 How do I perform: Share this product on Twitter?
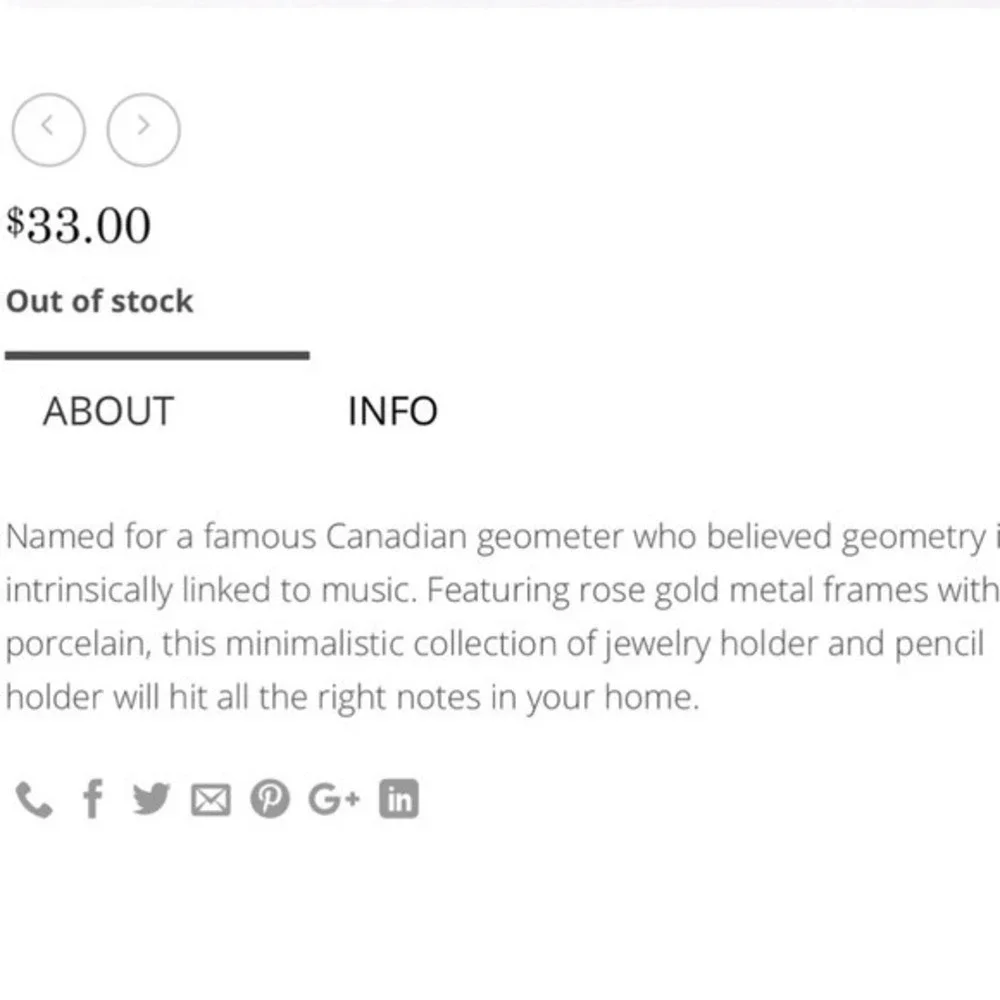pos(152,798)
